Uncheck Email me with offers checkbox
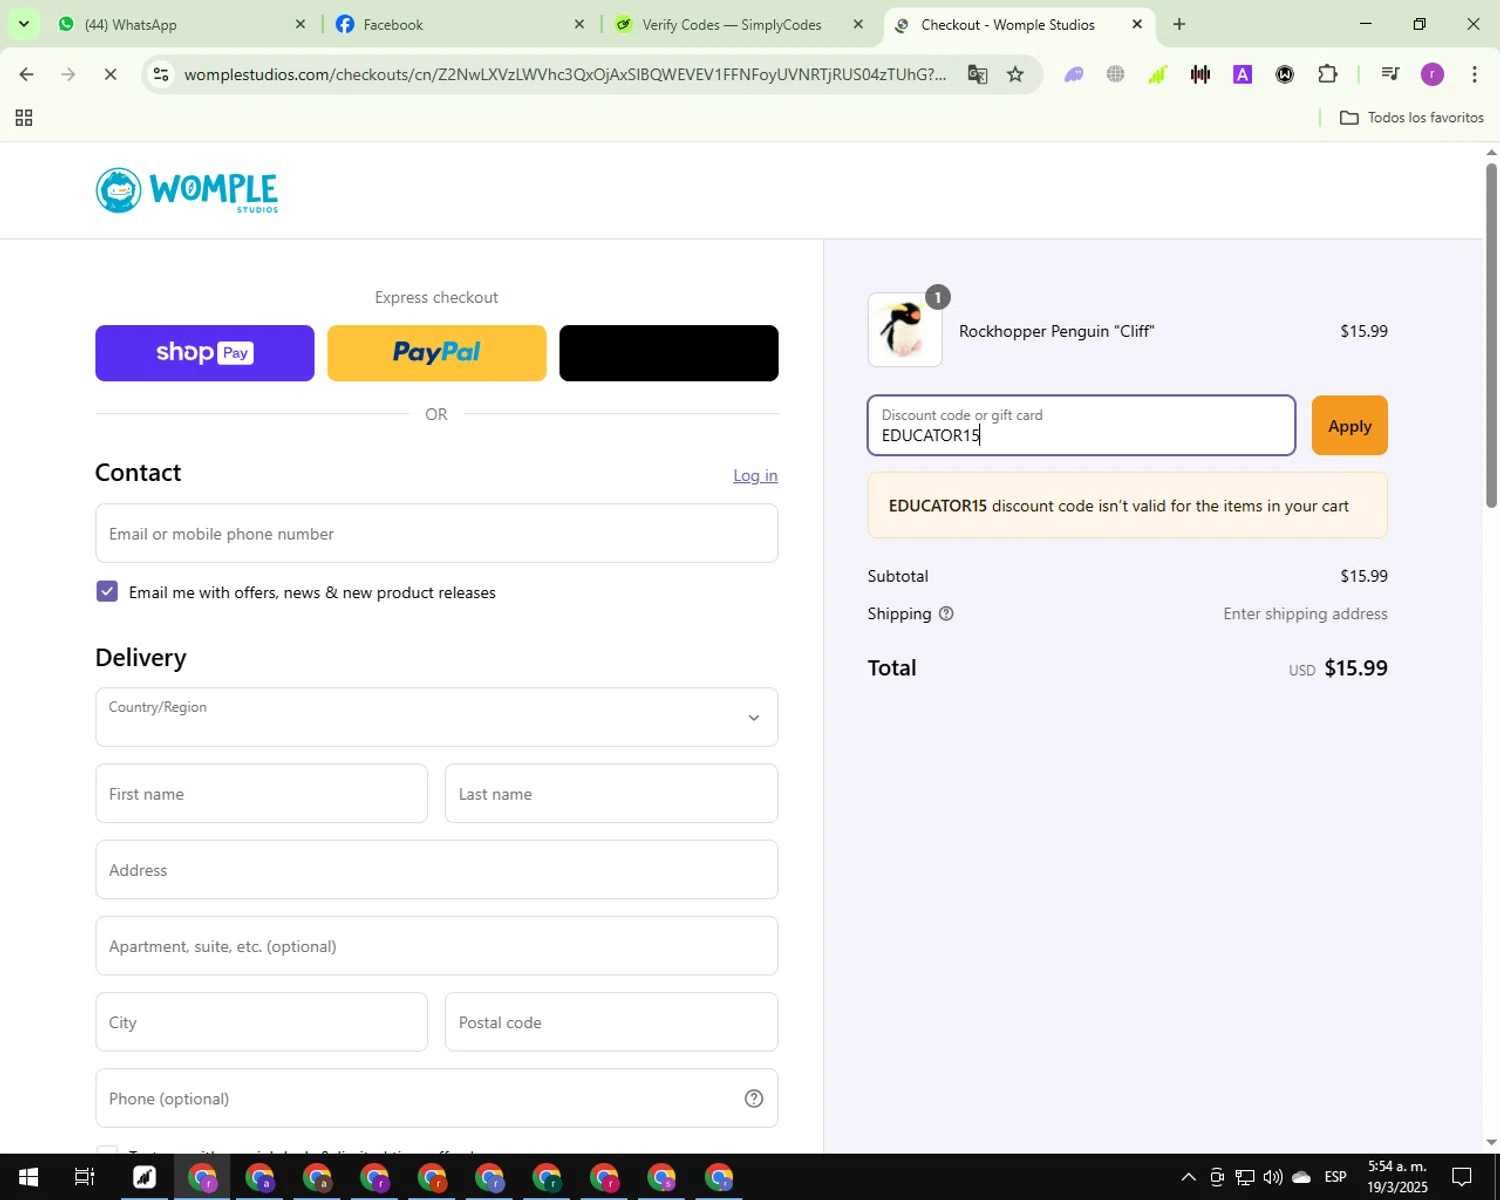Viewport: 1500px width, 1200px height. pyautogui.click(x=107, y=591)
